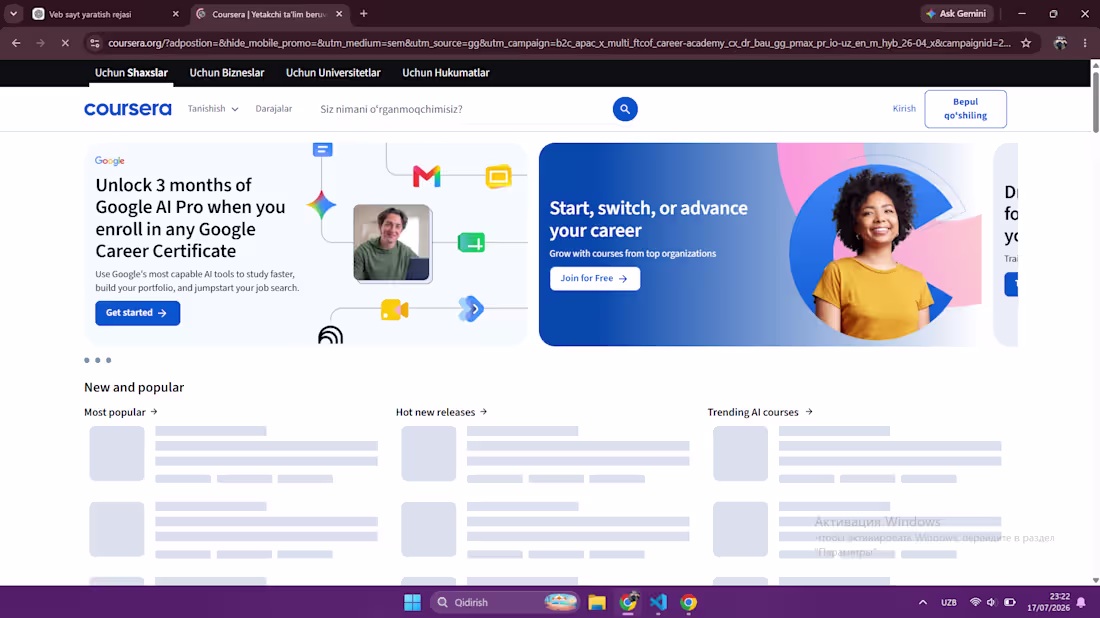This screenshot has width=1100, height=618.
Task: Open the tab search chevron dropdown
Action: (x=13, y=13)
